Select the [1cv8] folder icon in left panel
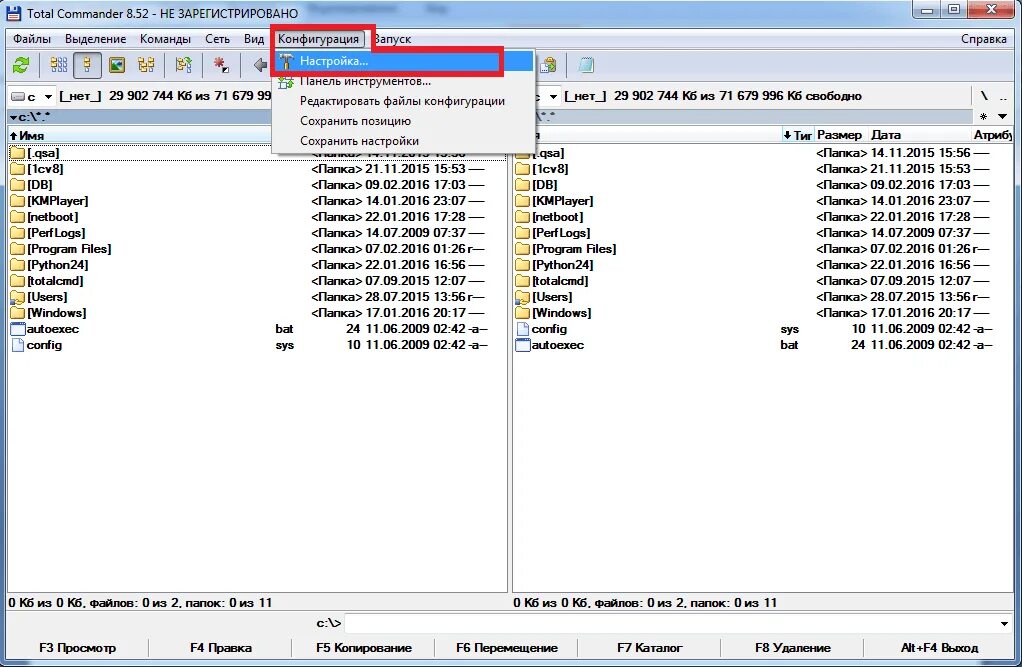Viewport: 1022px width, 667px height. point(18,169)
